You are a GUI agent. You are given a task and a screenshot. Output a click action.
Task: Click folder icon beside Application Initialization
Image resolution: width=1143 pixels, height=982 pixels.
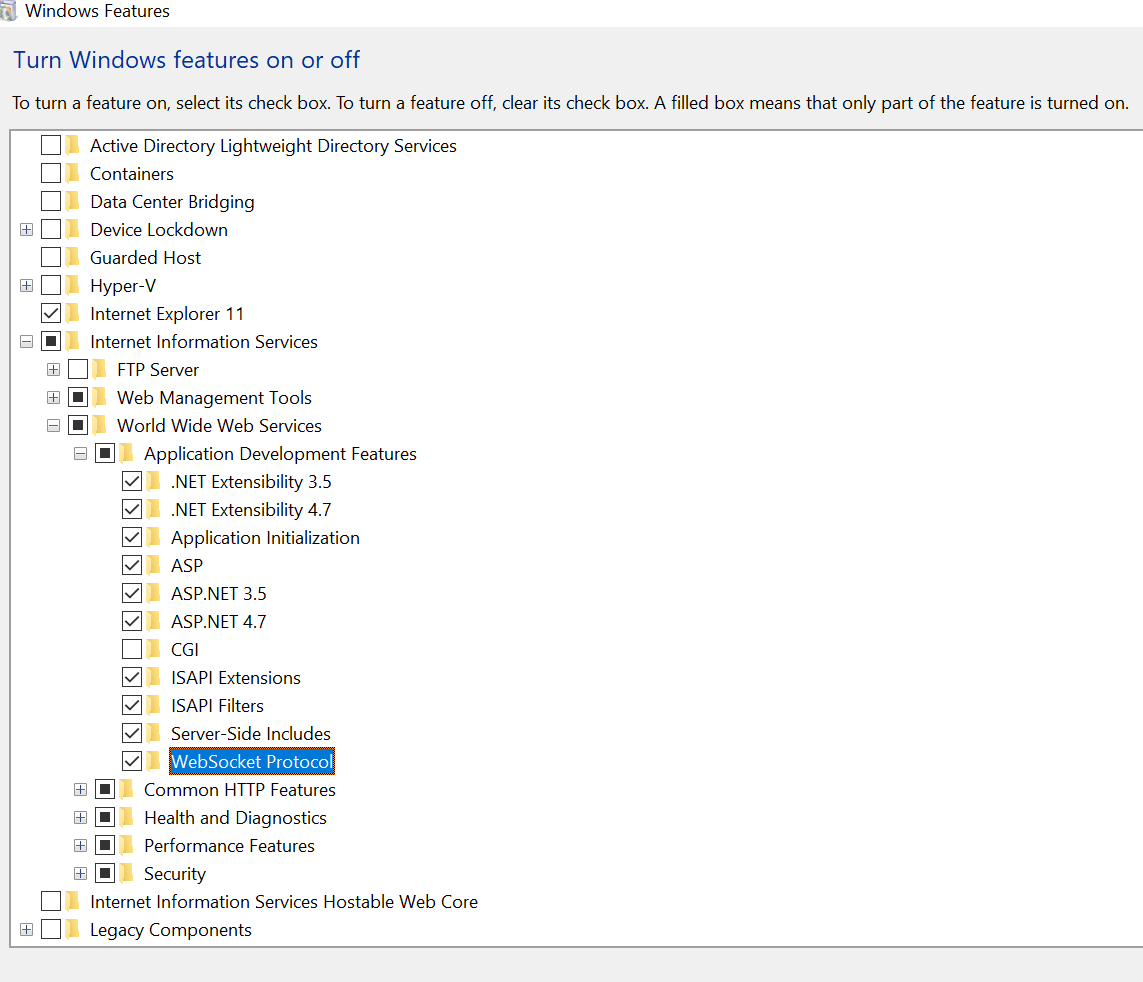click(x=153, y=538)
